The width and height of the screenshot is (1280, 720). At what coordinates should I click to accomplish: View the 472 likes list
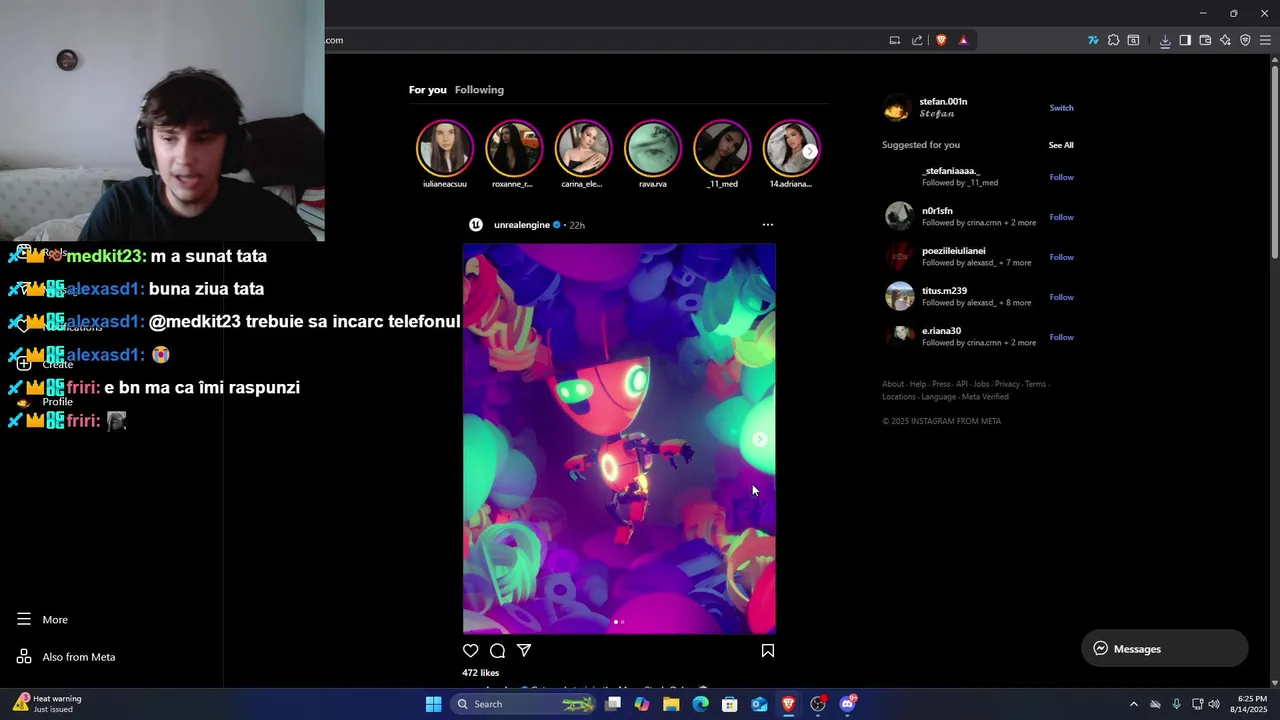click(480, 673)
